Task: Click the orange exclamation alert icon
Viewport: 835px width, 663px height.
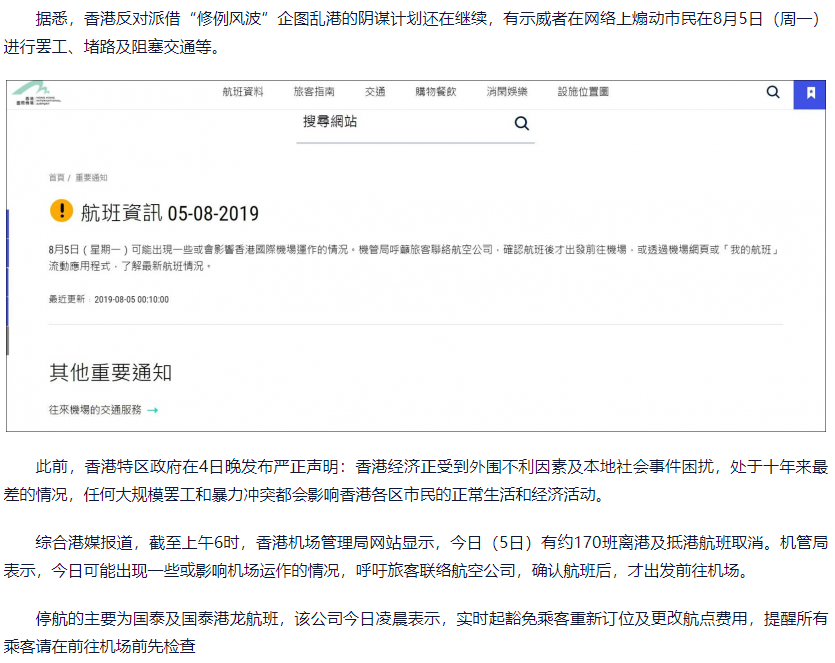Action: pyautogui.click(x=61, y=211)
